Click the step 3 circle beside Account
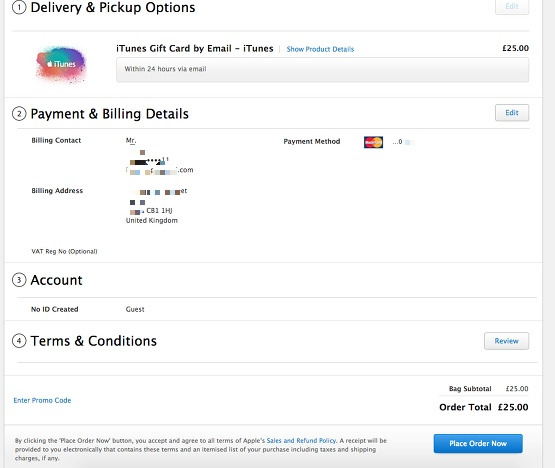The height and width of the screenshot is (468, 555). pyautogui.click(x=19, y=280)
